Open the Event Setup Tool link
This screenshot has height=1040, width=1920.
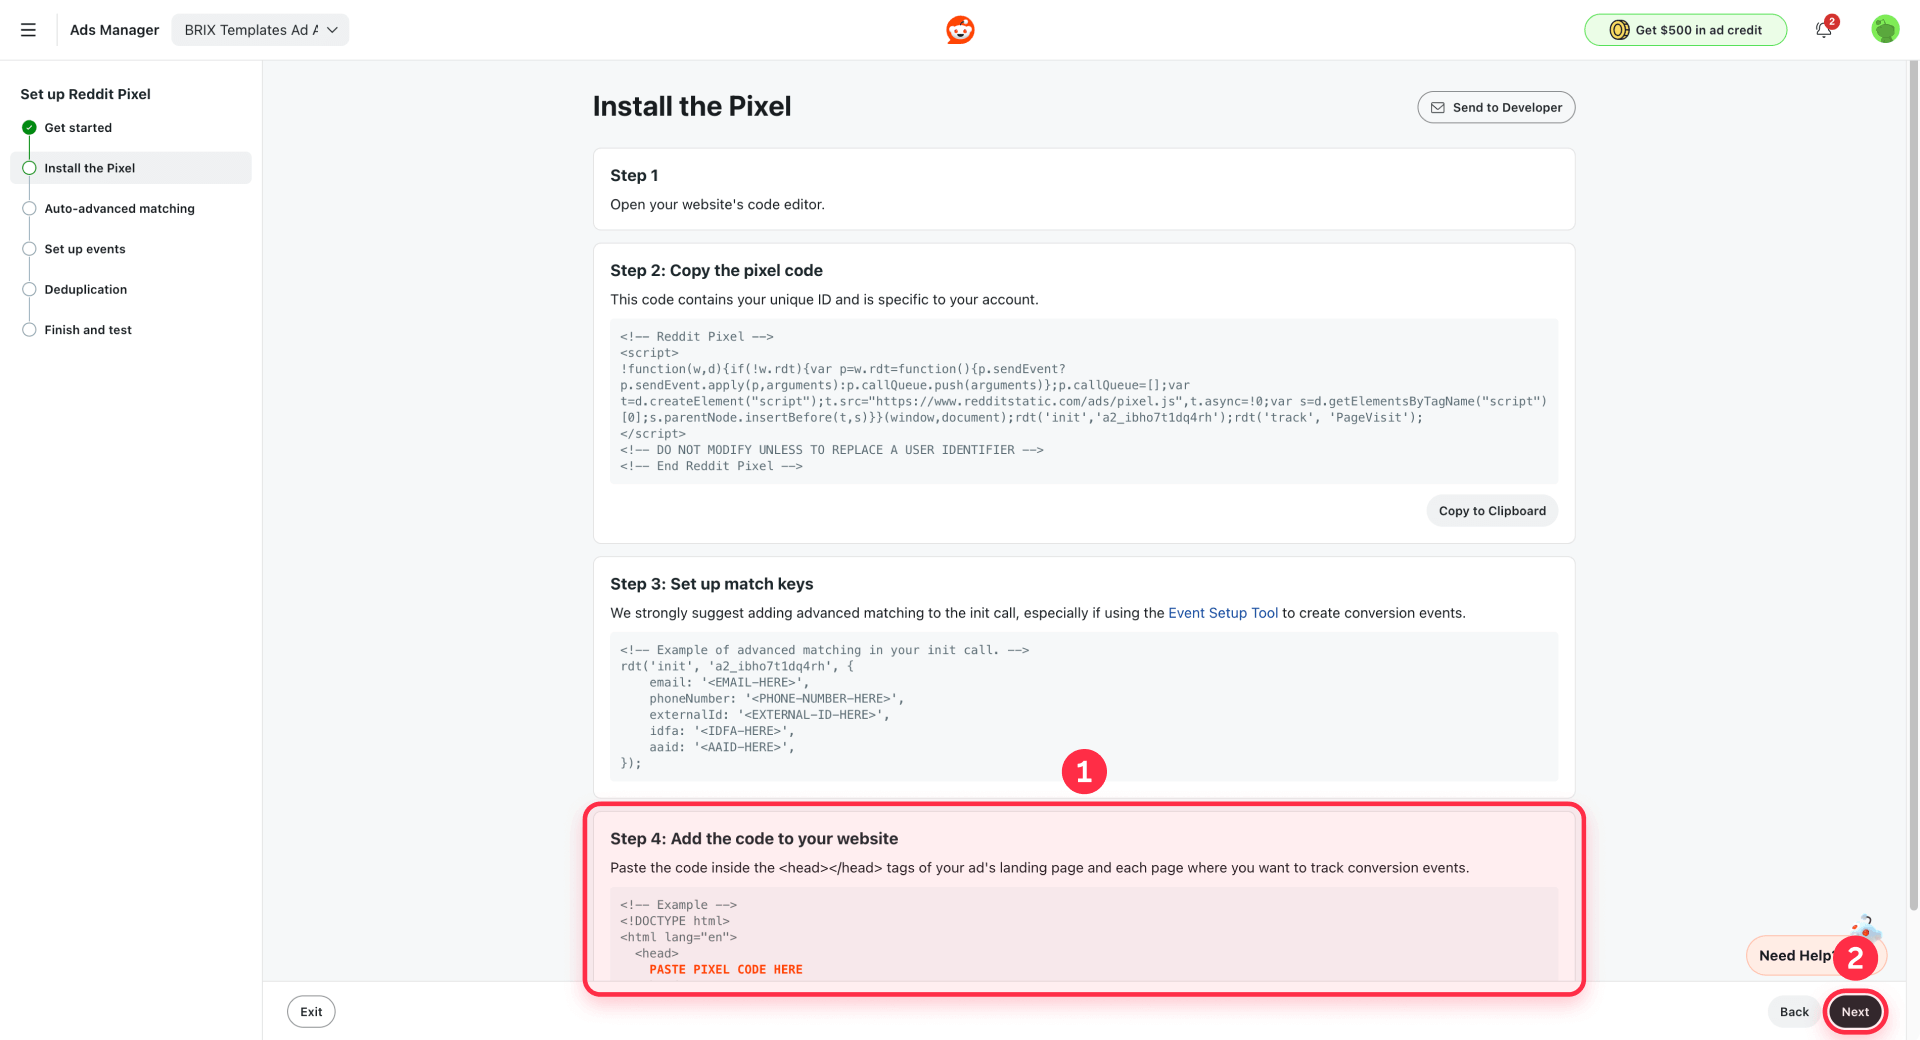(x=1222, y=613)
